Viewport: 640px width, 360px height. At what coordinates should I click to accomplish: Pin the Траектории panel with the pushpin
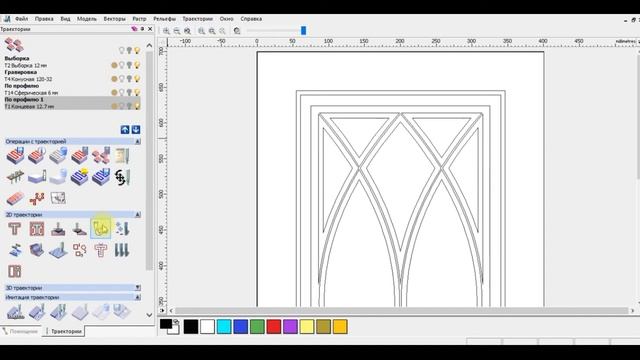coord(142,29)
